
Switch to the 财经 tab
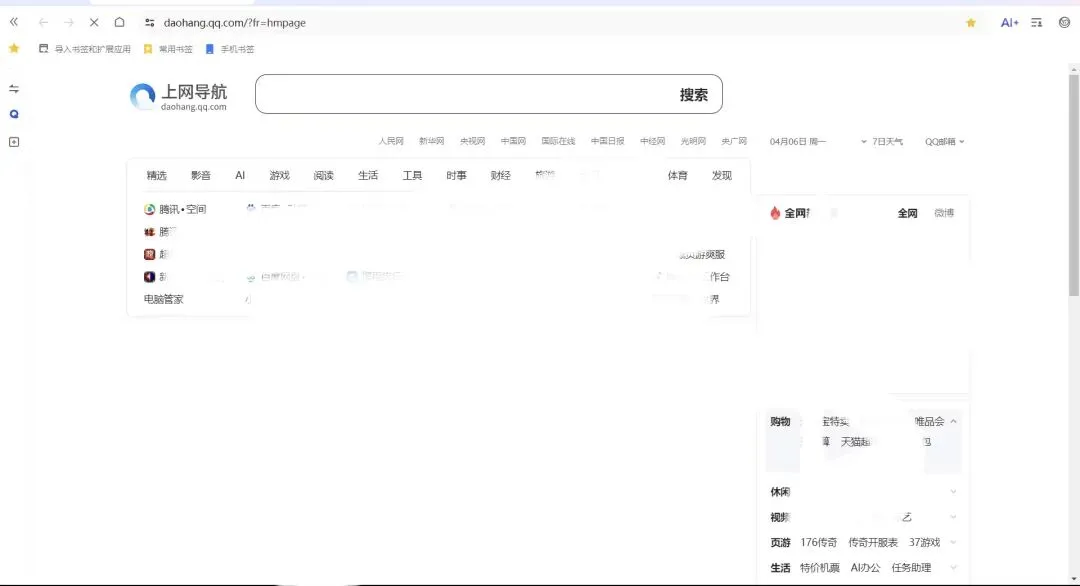click(500, 176)
